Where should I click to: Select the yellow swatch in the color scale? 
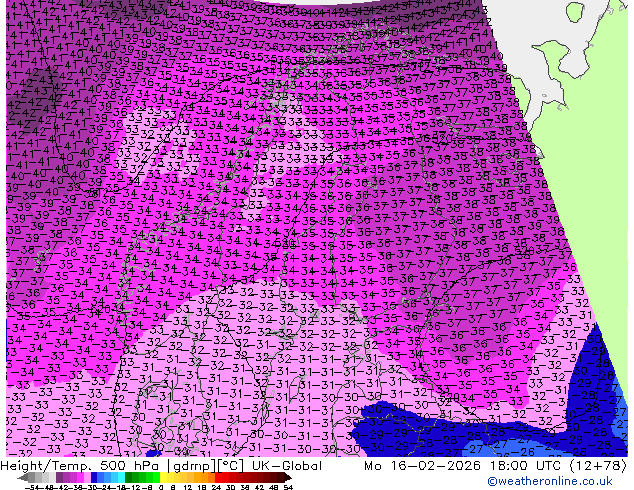163,478
